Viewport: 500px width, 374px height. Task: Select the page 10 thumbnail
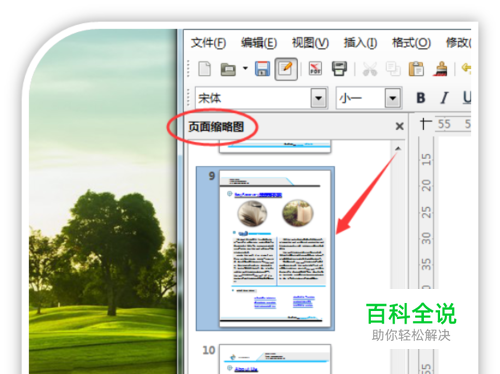[275, 359]
